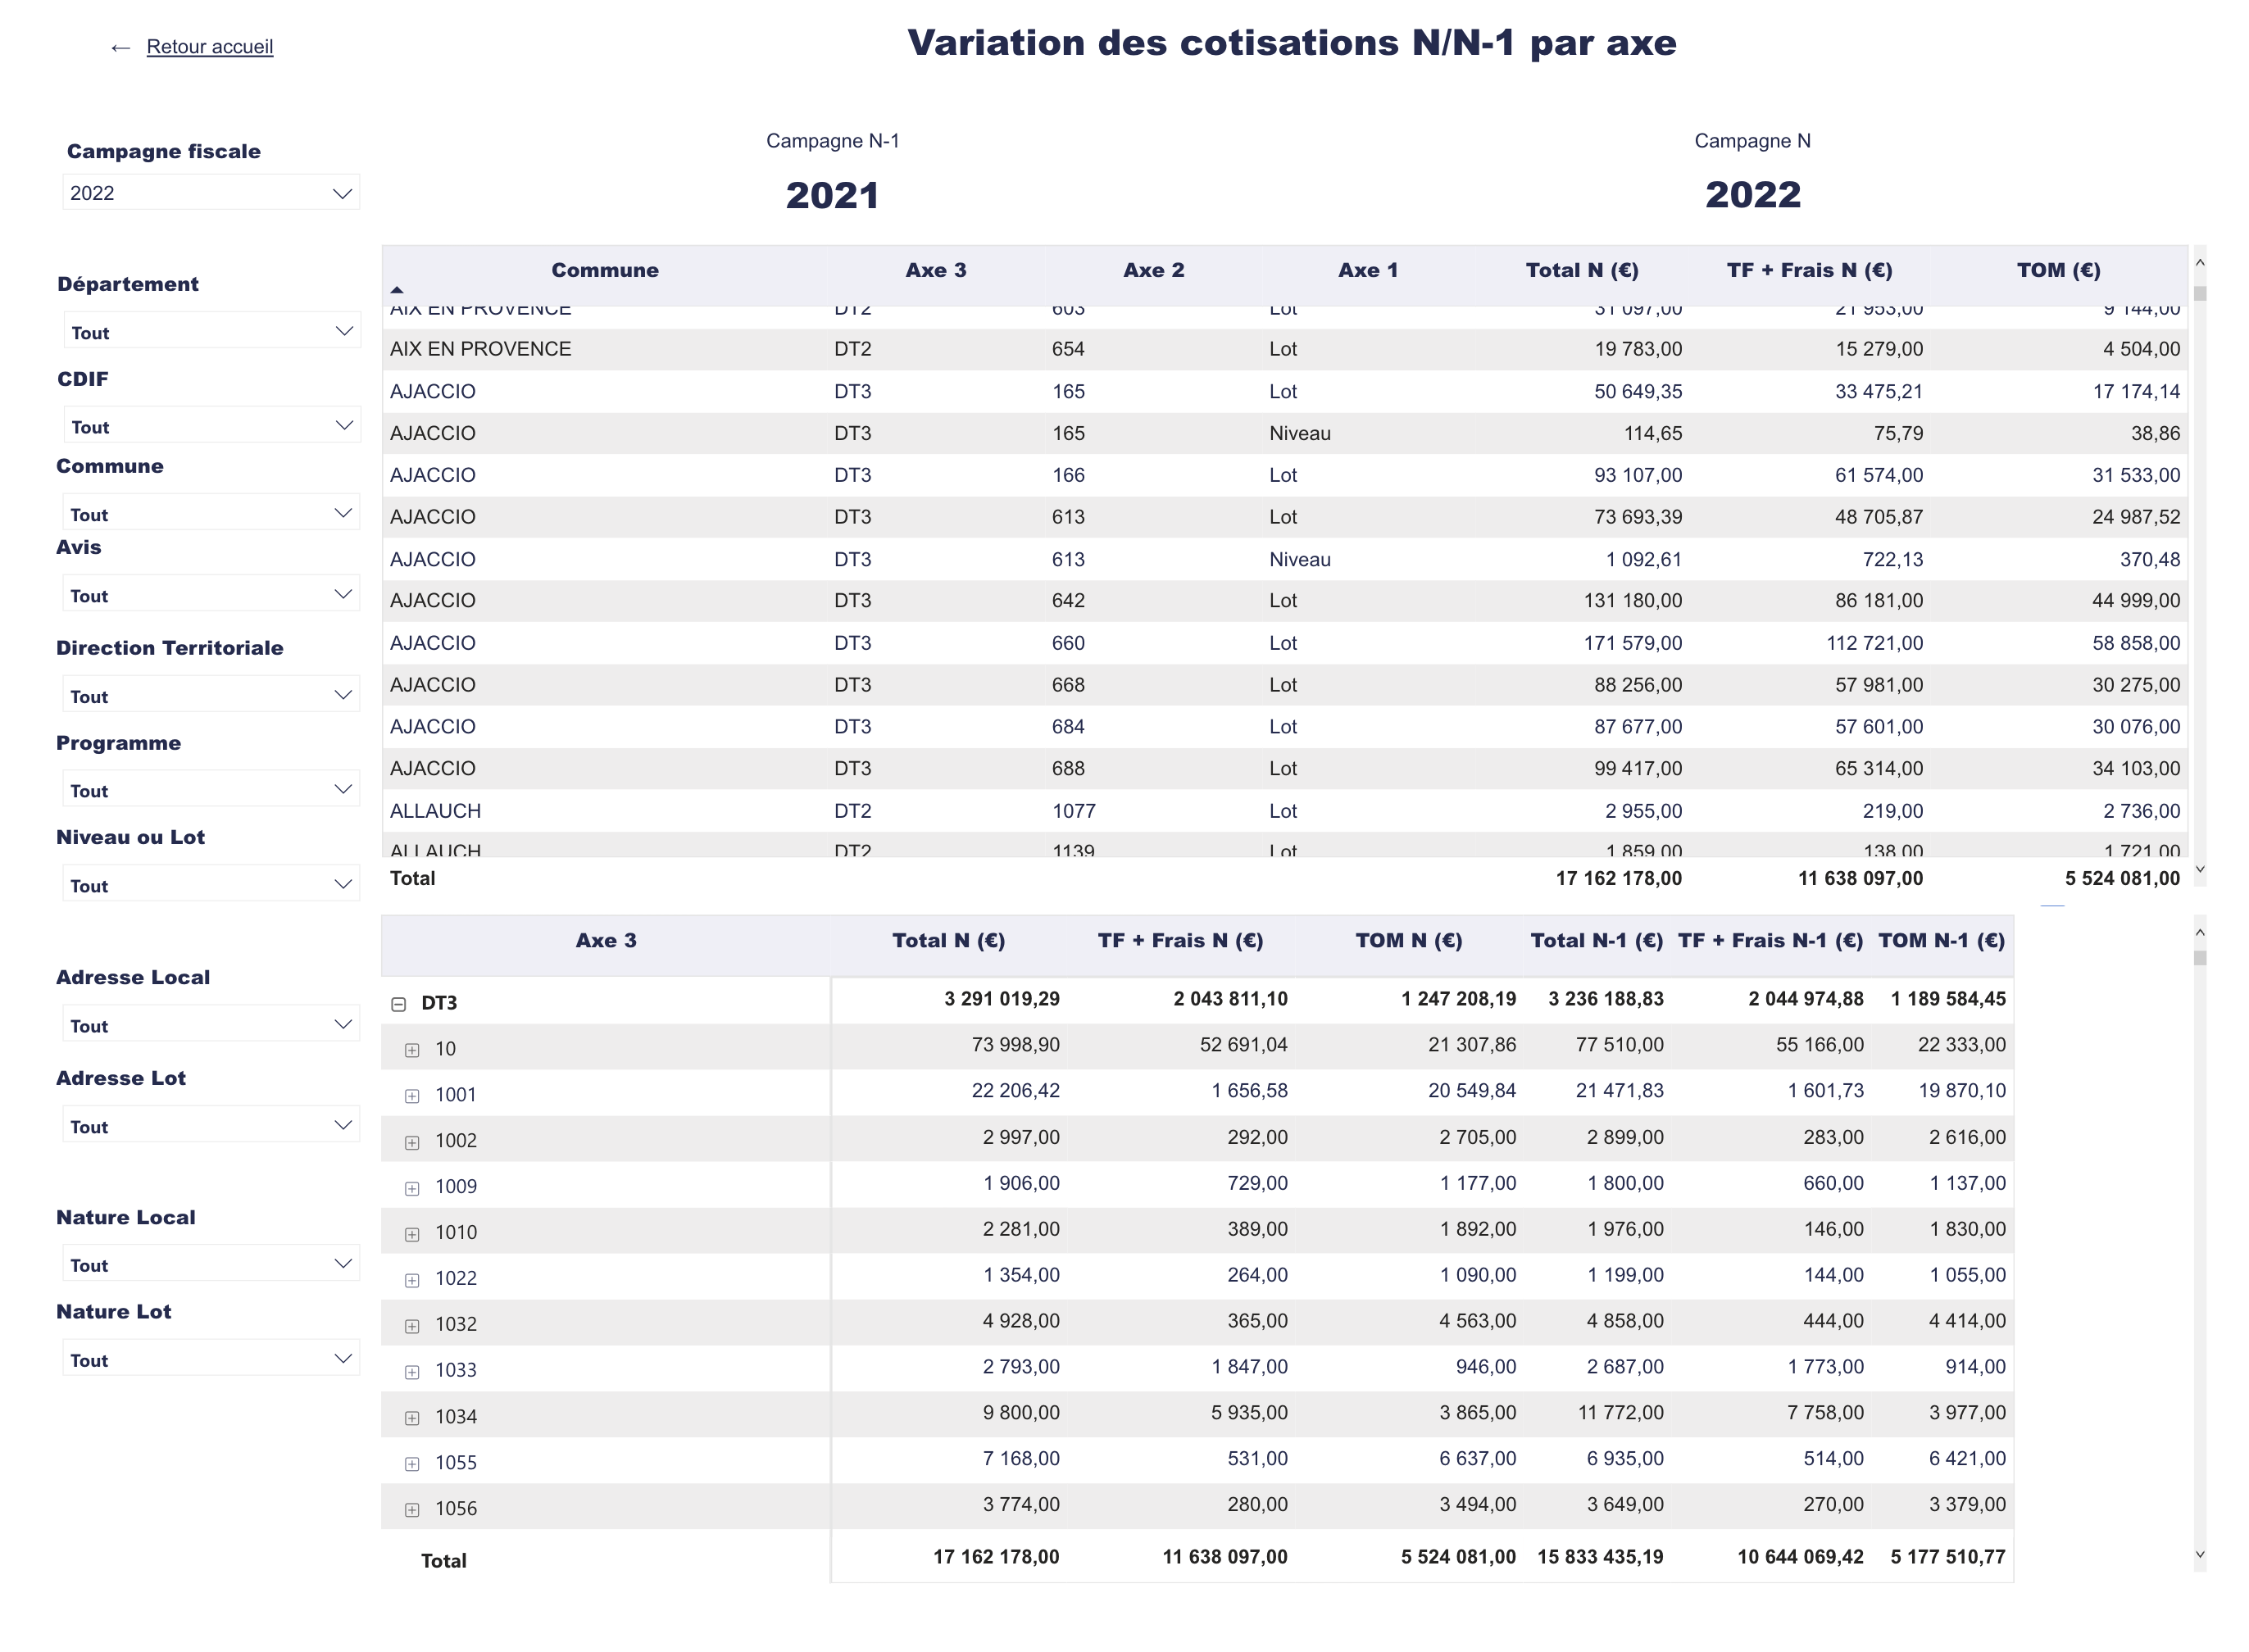Expand row 10 plus icon

412,1050
